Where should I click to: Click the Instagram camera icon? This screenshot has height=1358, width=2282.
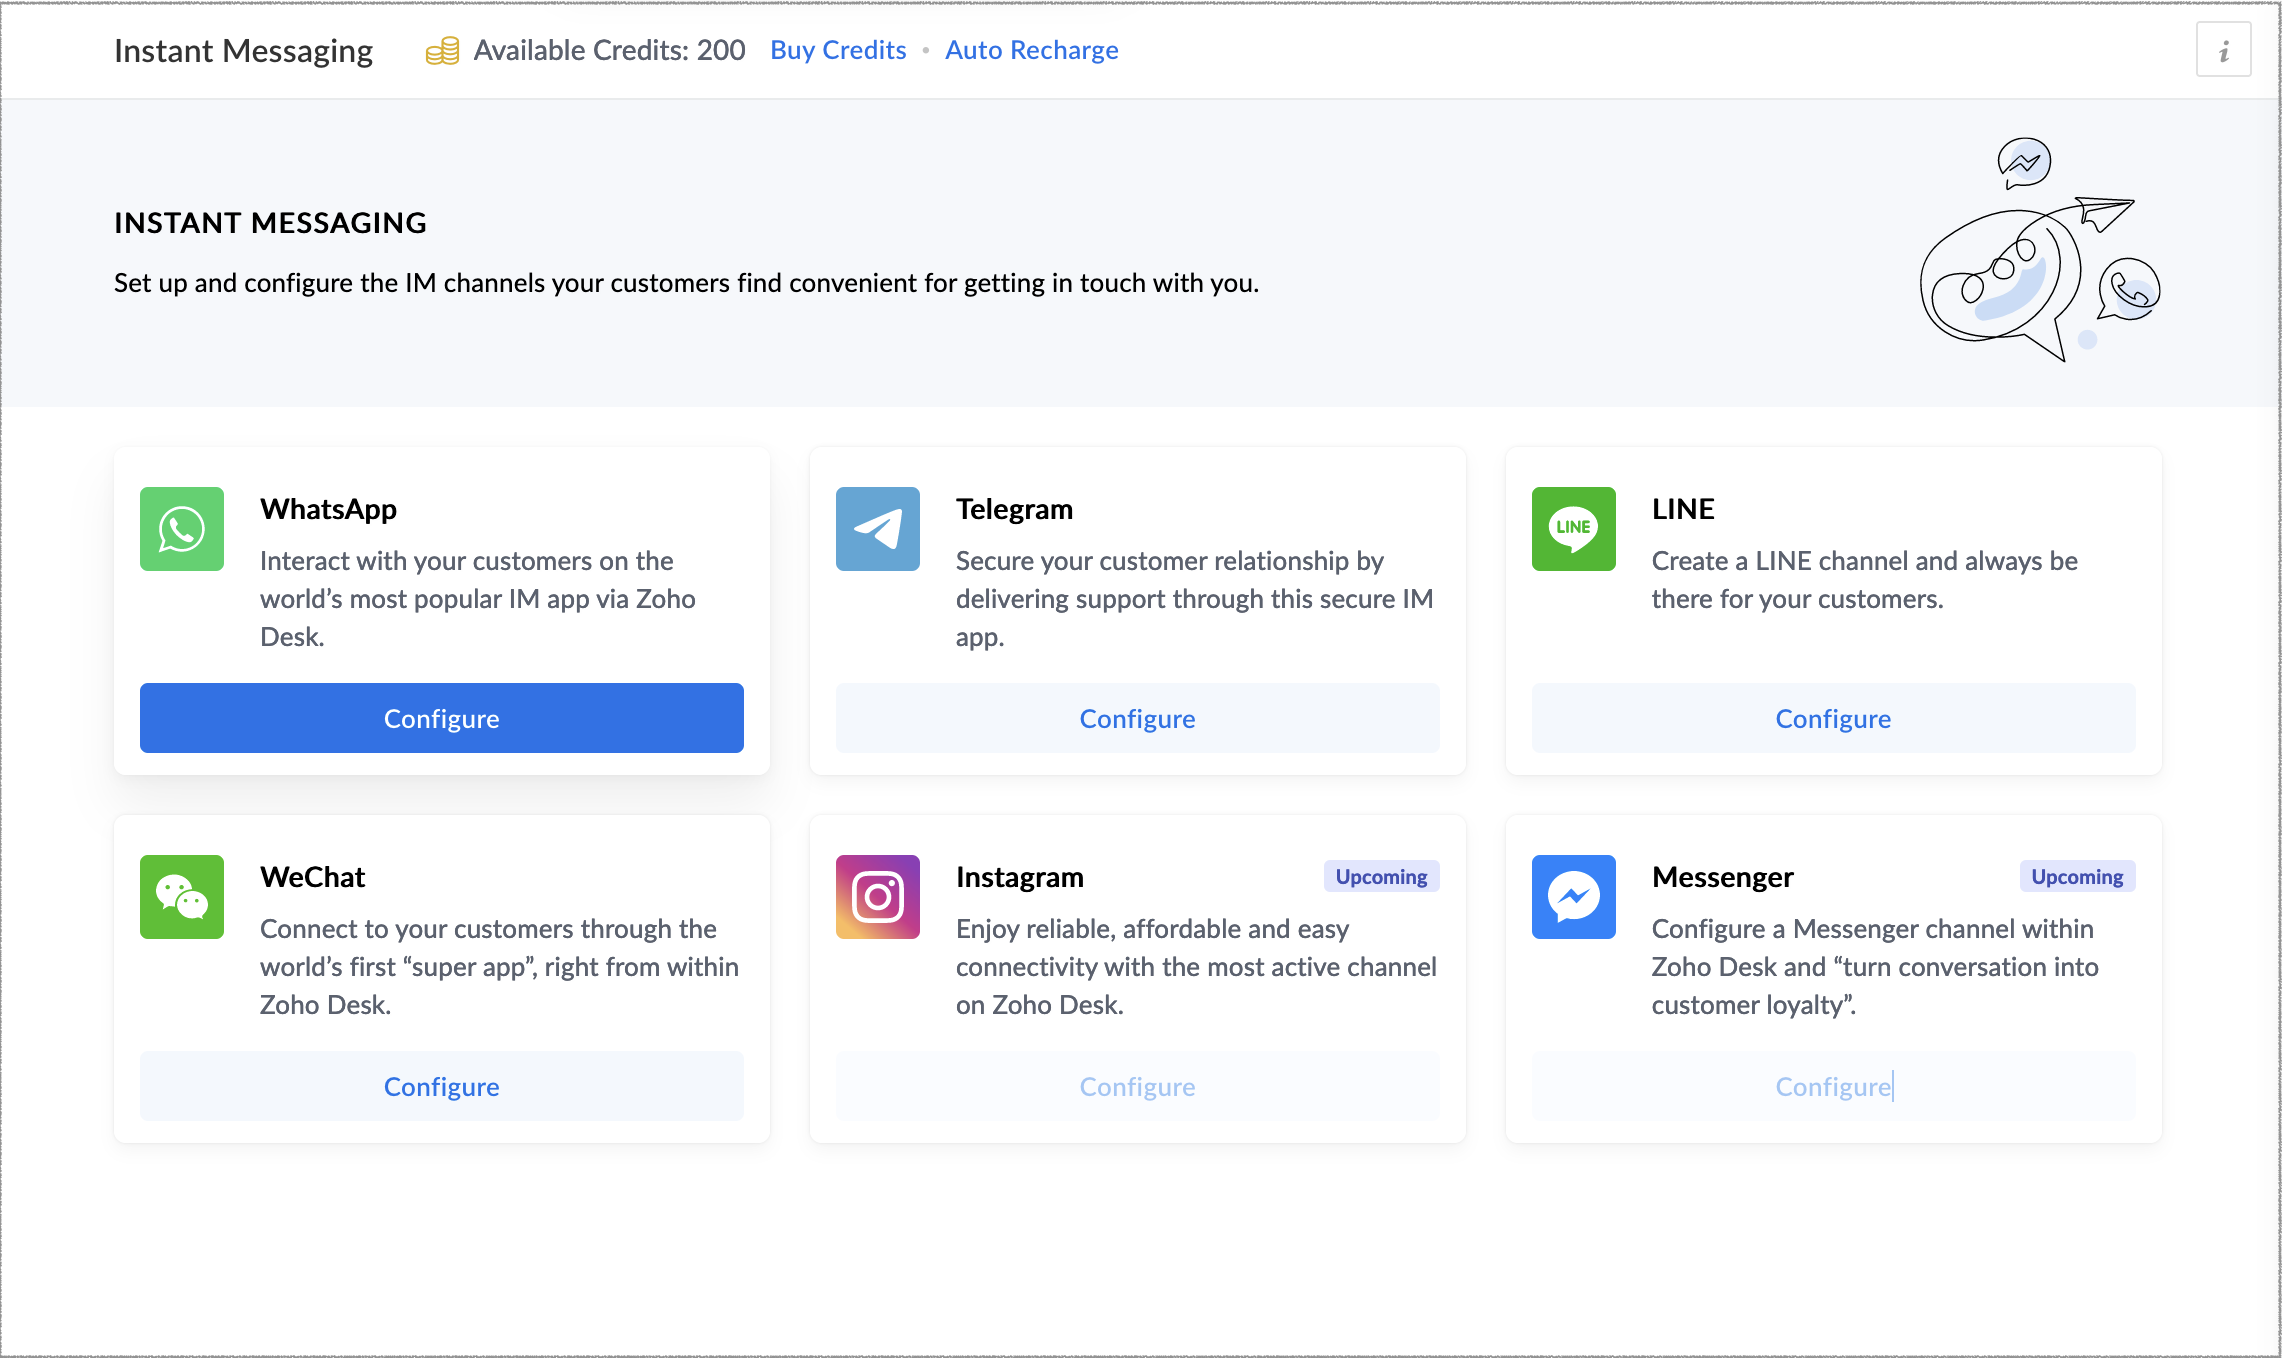[878, 897]
